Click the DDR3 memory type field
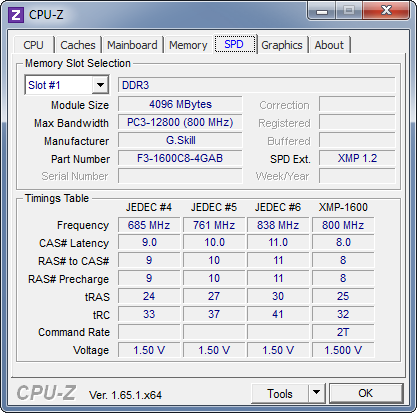 (256, 85)
